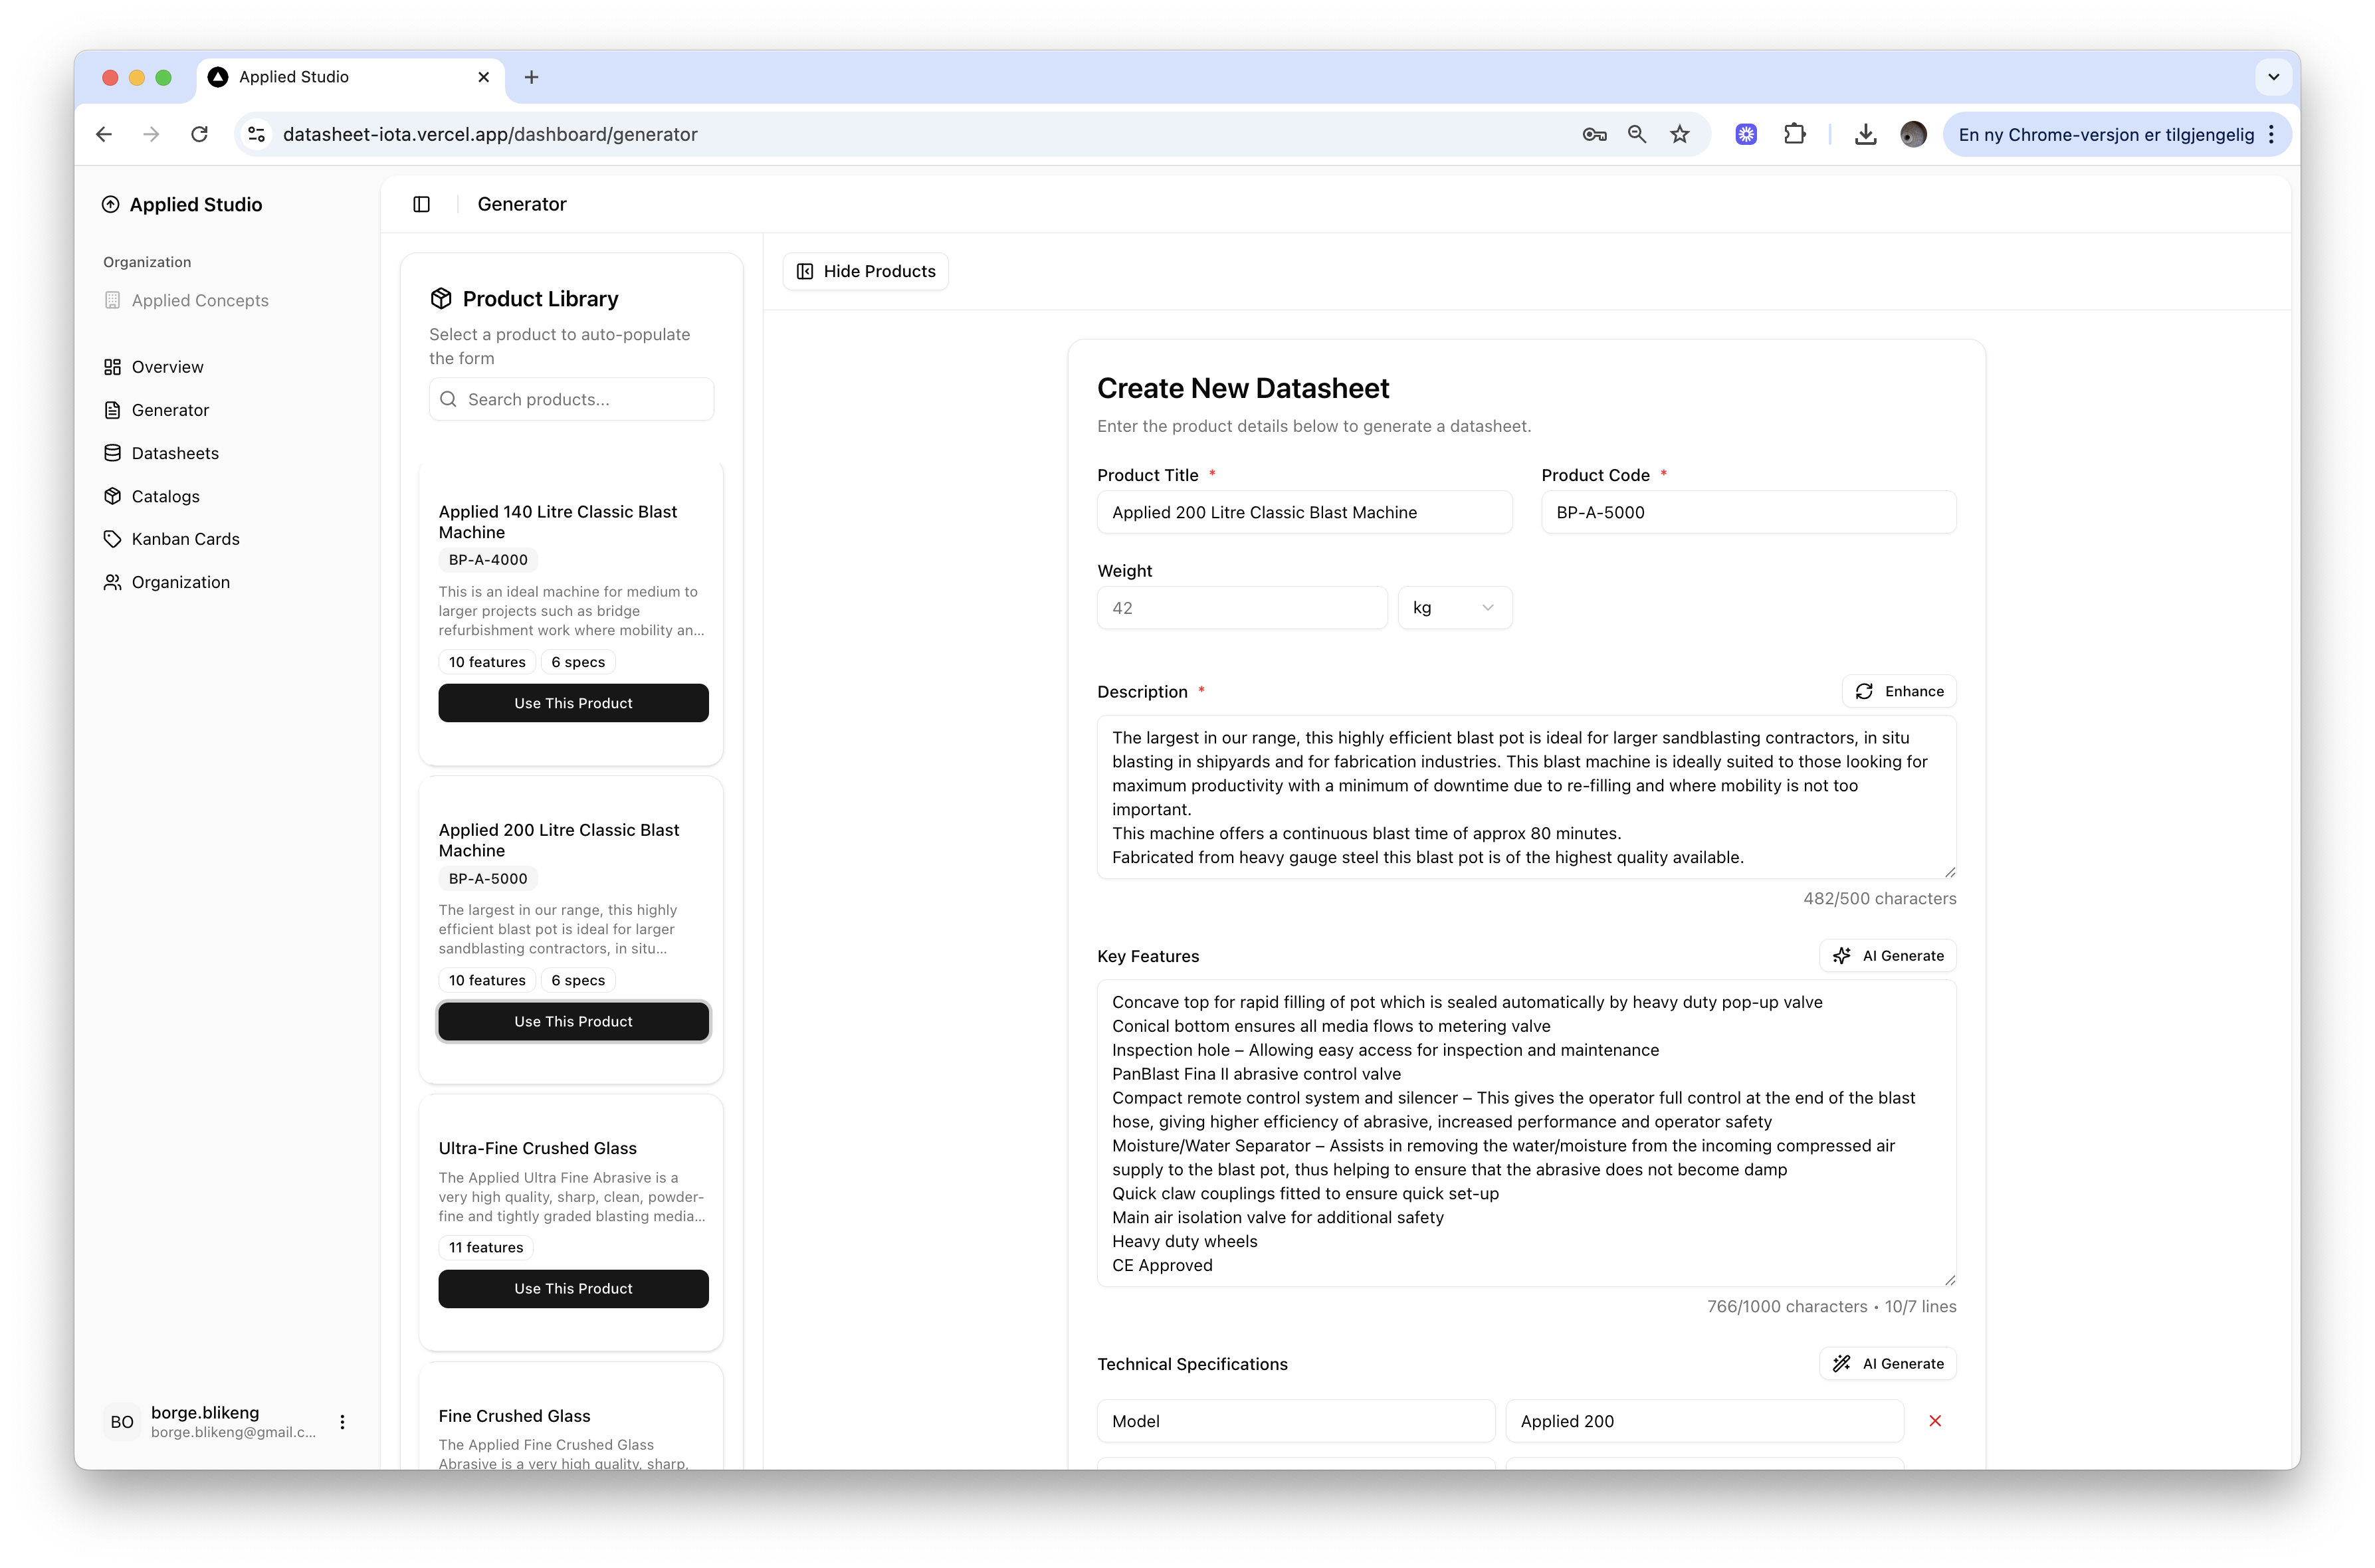Click the Kanban Cards tag icon
The width and height of the screenshot is (2375, 1568).
coord(114,539)
